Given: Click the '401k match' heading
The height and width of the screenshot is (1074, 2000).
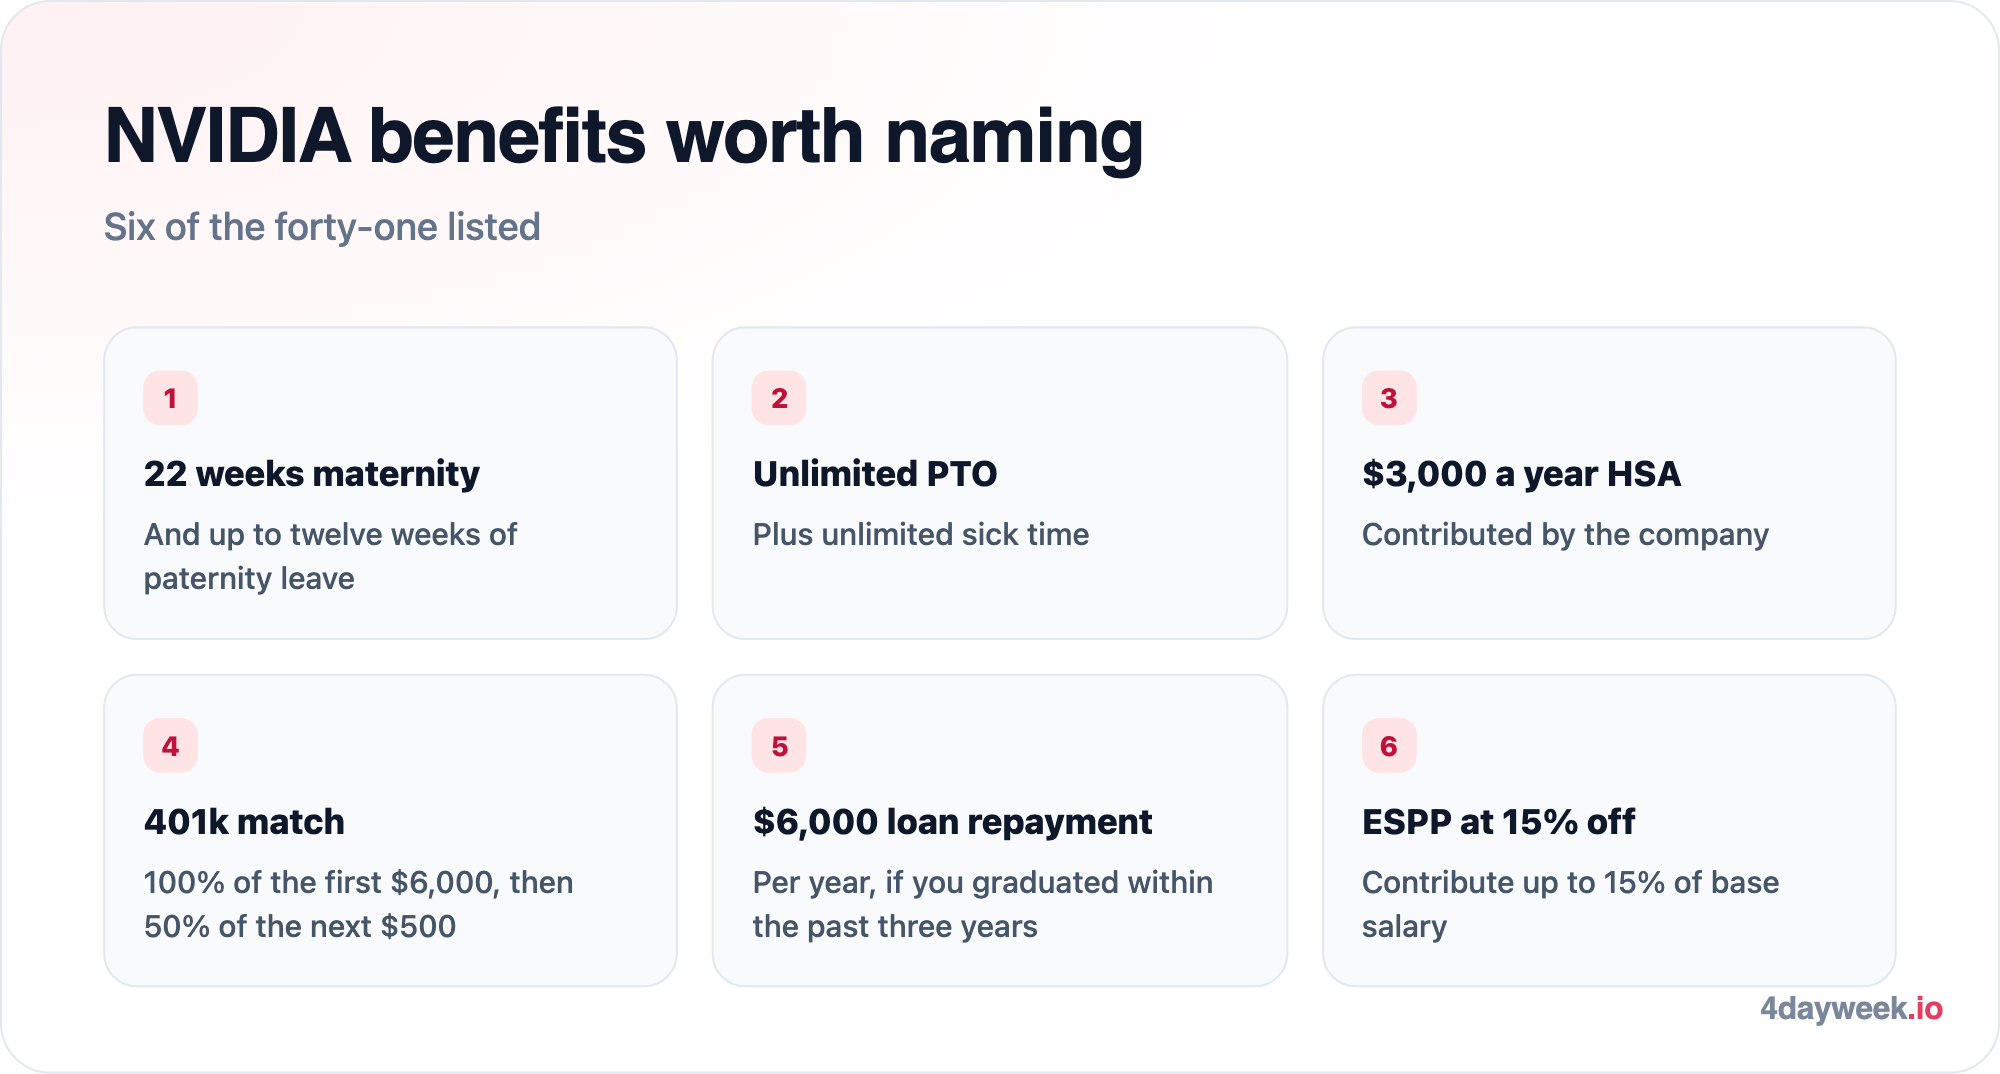Looking at the screenshot, I should (x=244, y=822).
